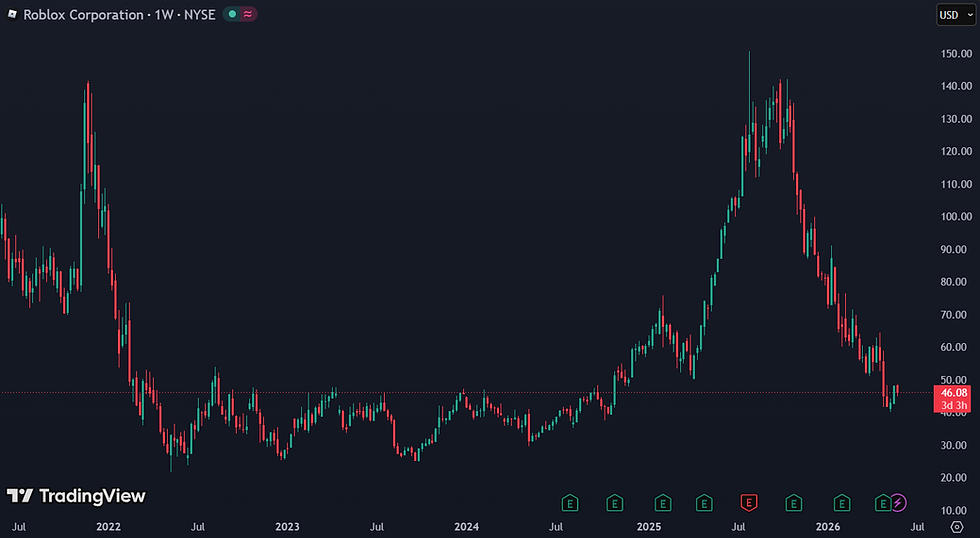Open the USD currency dropdown
Image resolution: width=980 pixels, height=538 pixels.
pos(955,15)
